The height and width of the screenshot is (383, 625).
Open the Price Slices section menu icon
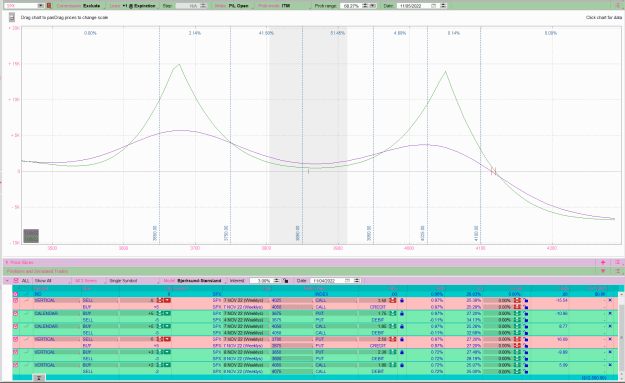[x=617, y=262]
